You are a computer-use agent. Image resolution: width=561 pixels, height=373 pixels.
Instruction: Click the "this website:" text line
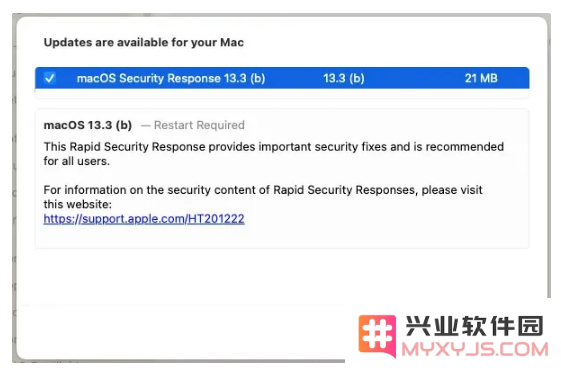click(x=78, y=204)
